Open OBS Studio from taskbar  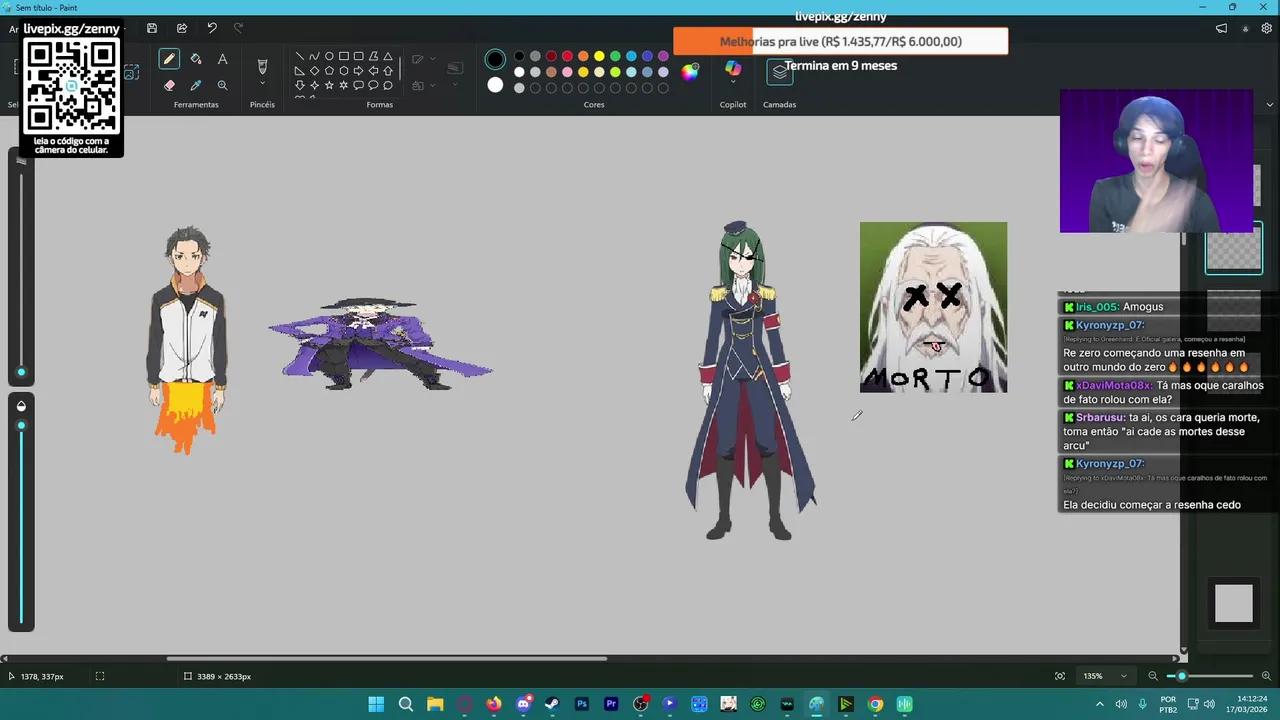pyautogui.click(x=640, y=704)
